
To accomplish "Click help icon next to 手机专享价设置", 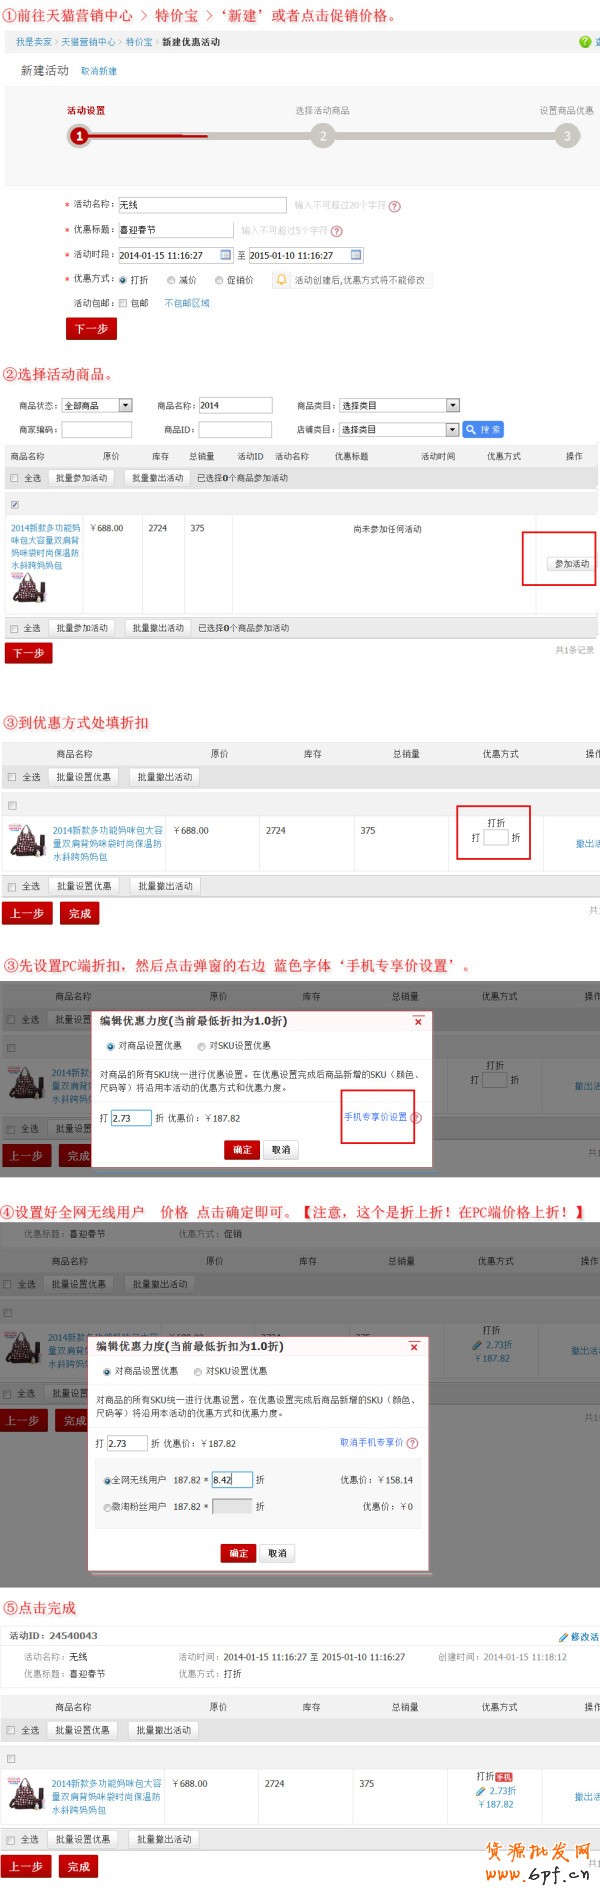I will (416, 1118).
